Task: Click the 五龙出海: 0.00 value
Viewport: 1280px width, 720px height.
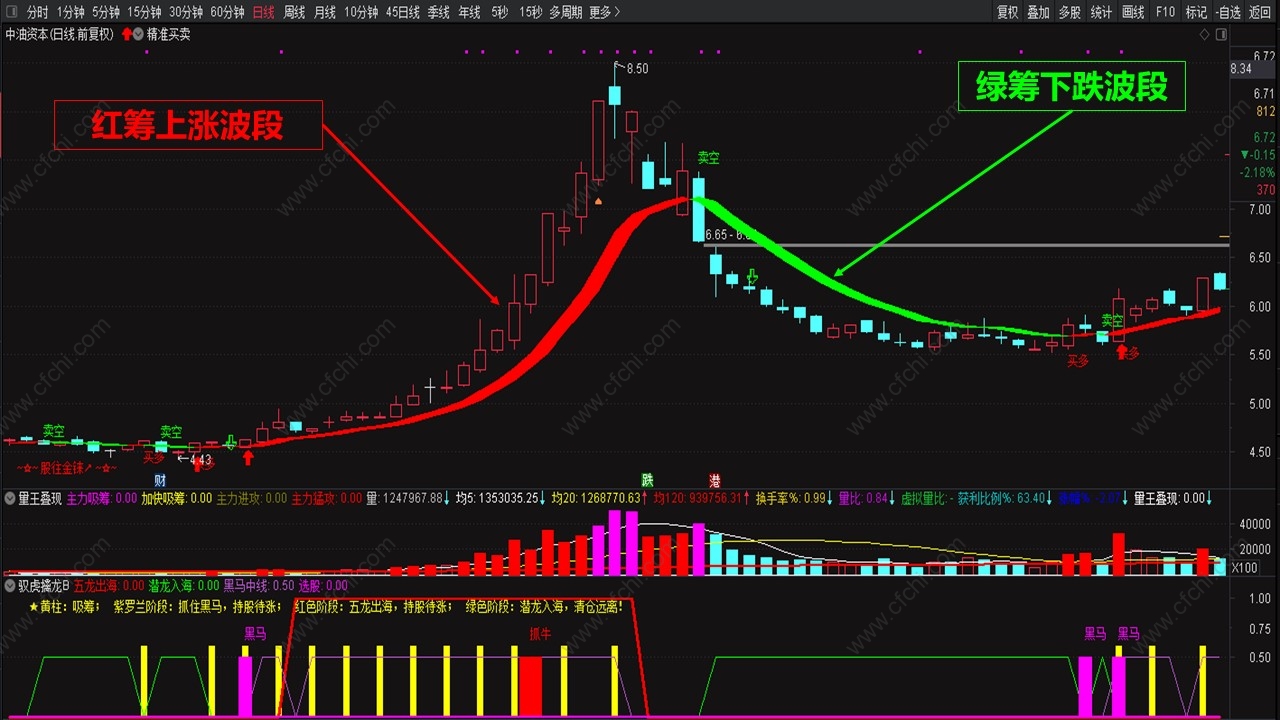Action: tap(109, 586)
